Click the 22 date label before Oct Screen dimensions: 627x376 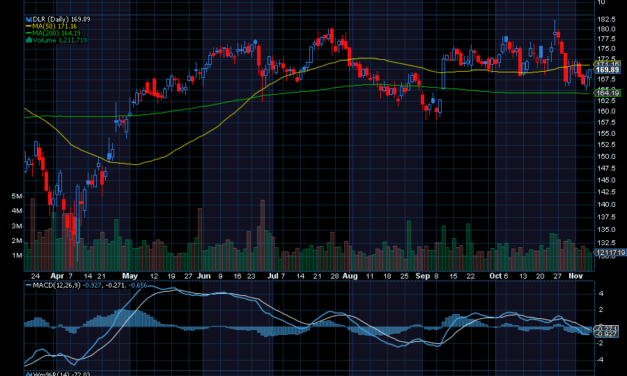pos(470,276)
